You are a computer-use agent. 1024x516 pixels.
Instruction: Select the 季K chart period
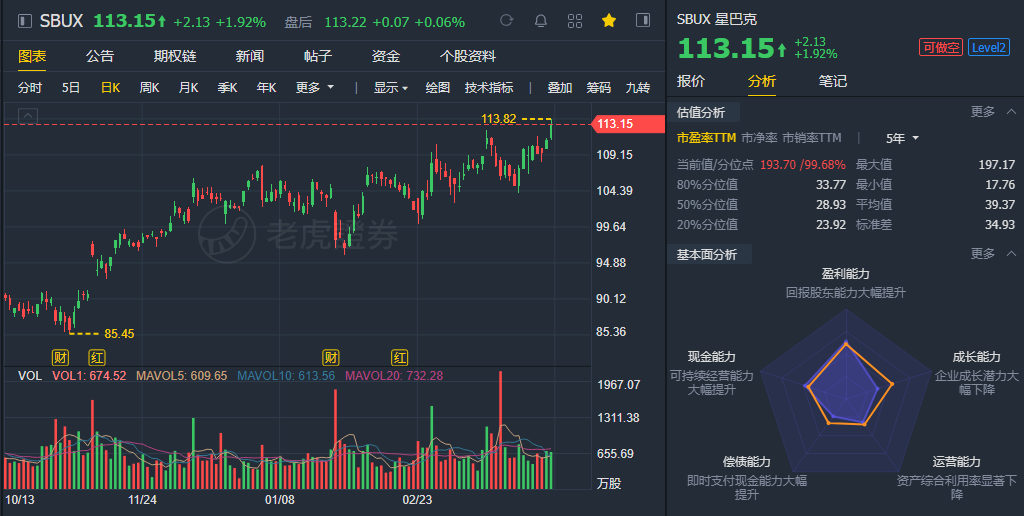[x=227, y=88]
